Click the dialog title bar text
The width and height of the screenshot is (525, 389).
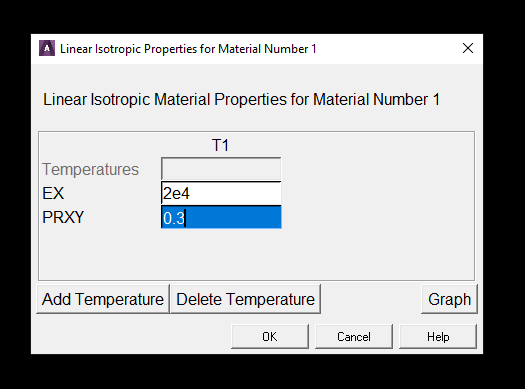coord(188,49)
